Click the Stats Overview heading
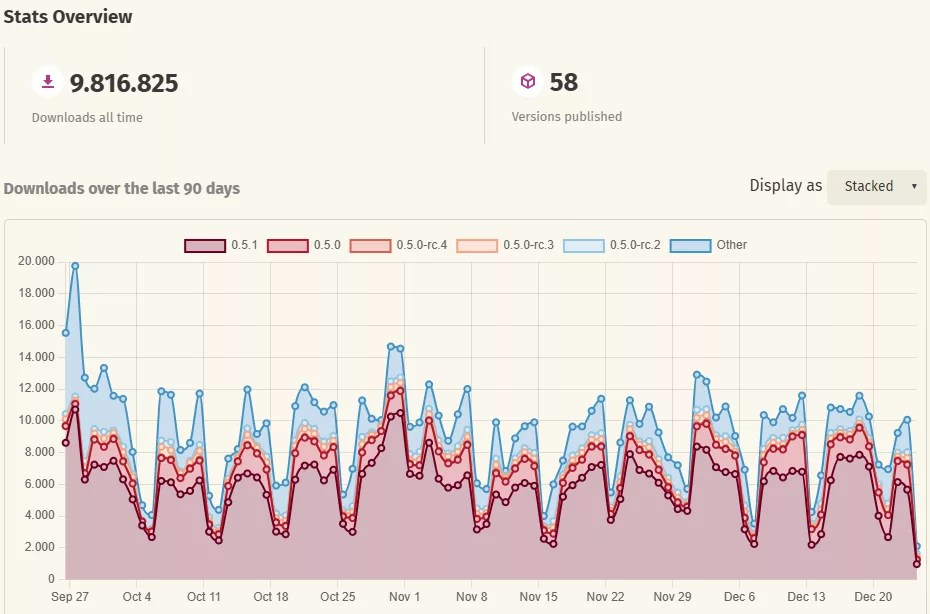 pos(68,17)
